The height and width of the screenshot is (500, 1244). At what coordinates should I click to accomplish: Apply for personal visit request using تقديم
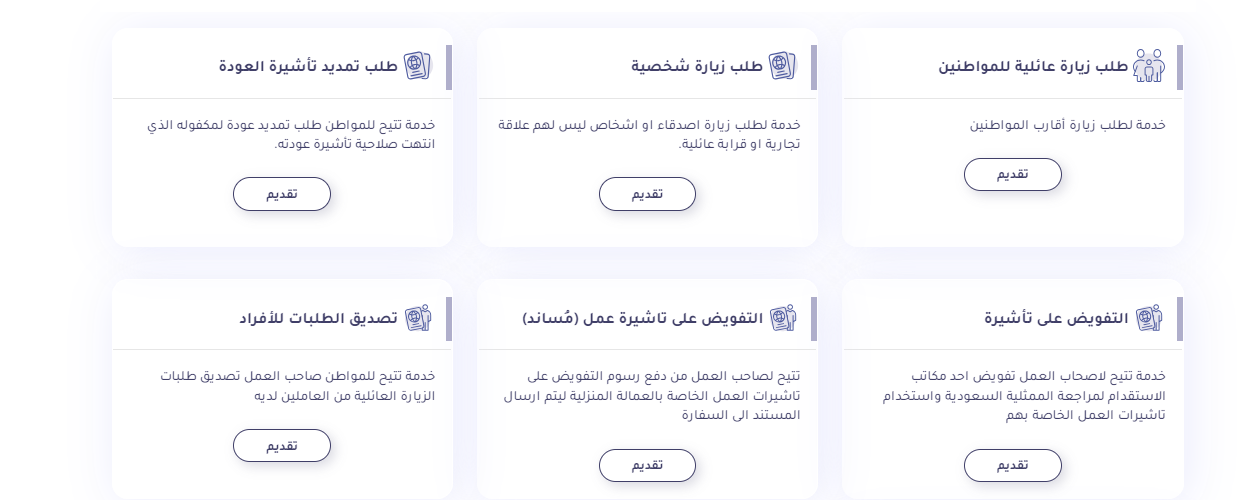point(647,194)
